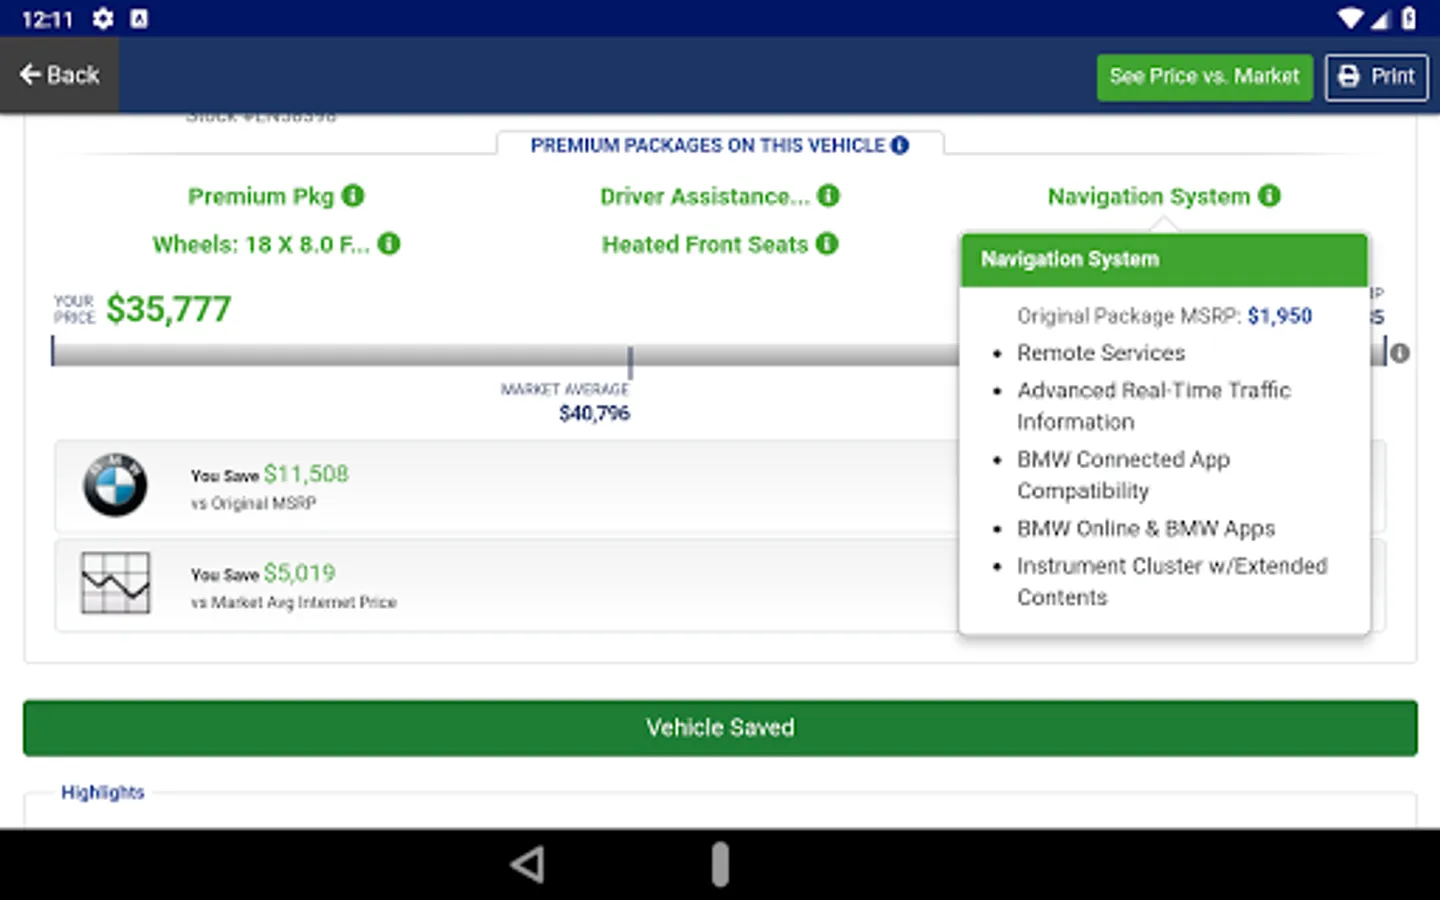Tap the Vehicle Saved green bar
This screenshot has width=1440, height=900.
click(x=720, y=728)
